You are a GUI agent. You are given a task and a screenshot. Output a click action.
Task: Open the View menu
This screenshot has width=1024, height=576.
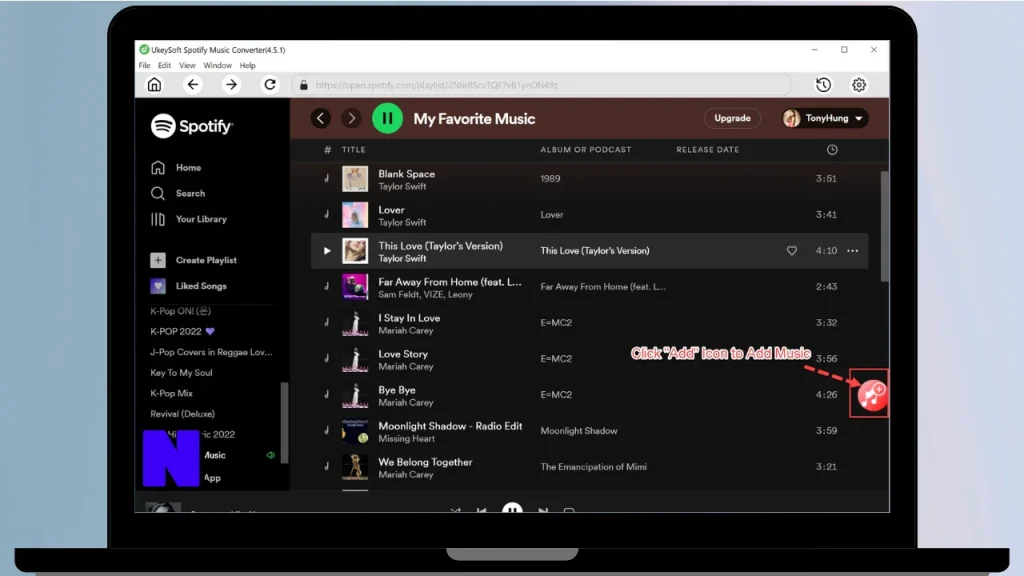coord(187,65)
